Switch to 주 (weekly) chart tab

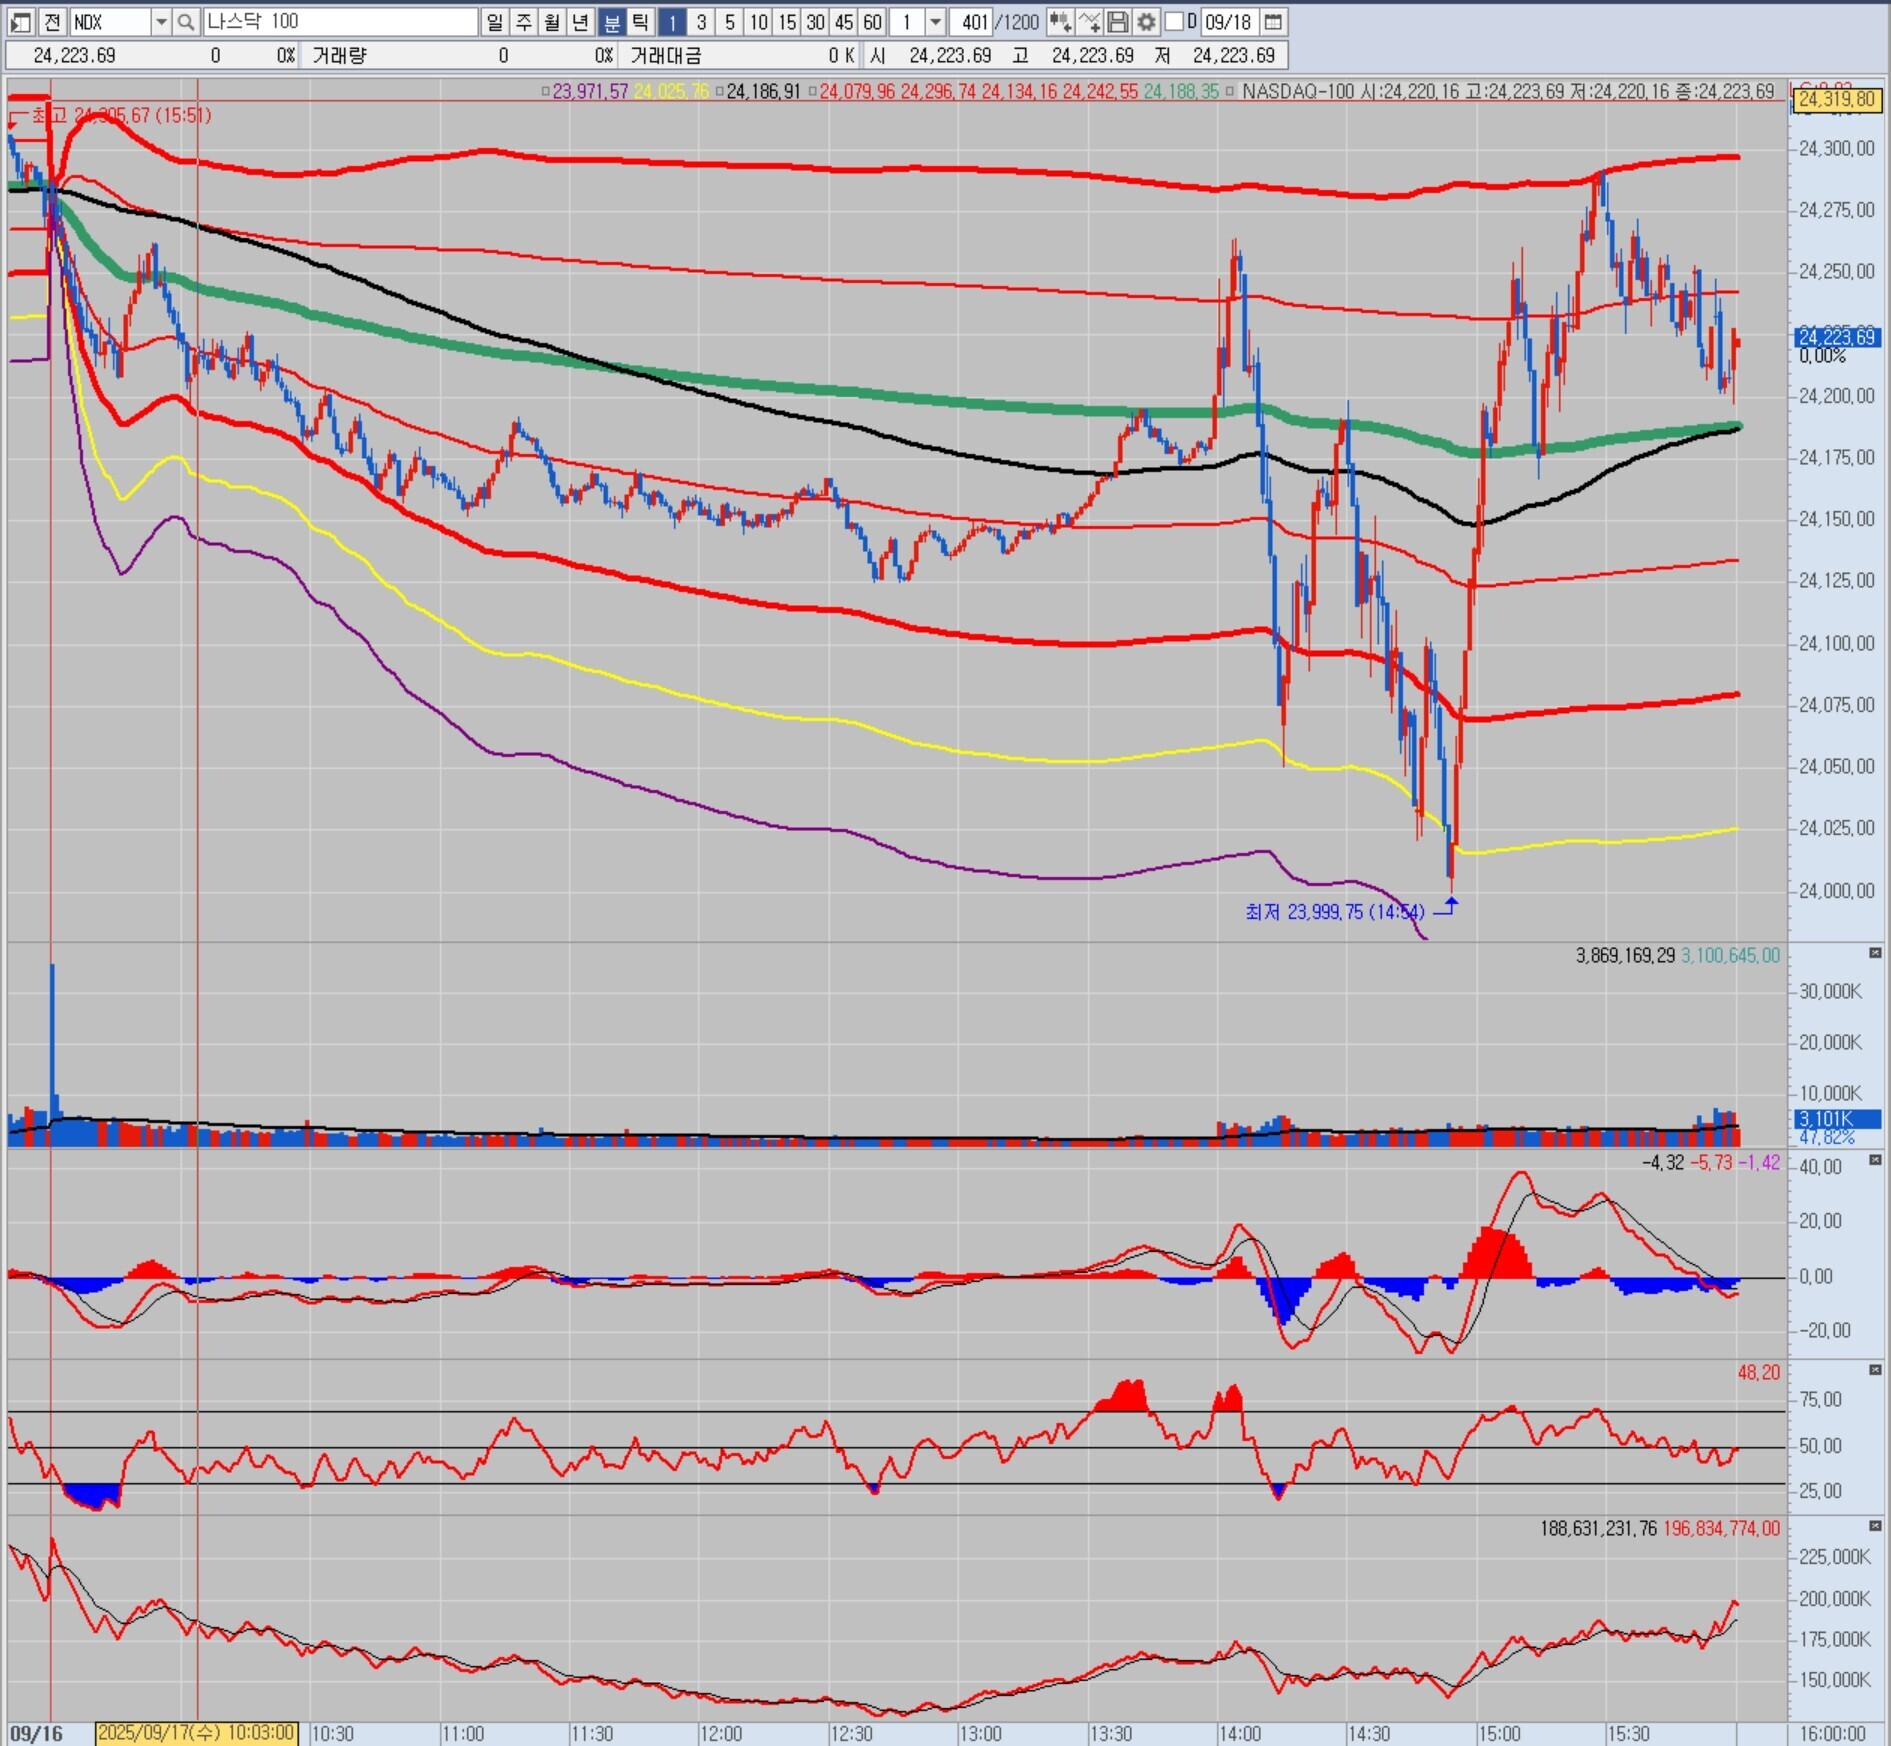pyautogui.click(x=523, y=22)
